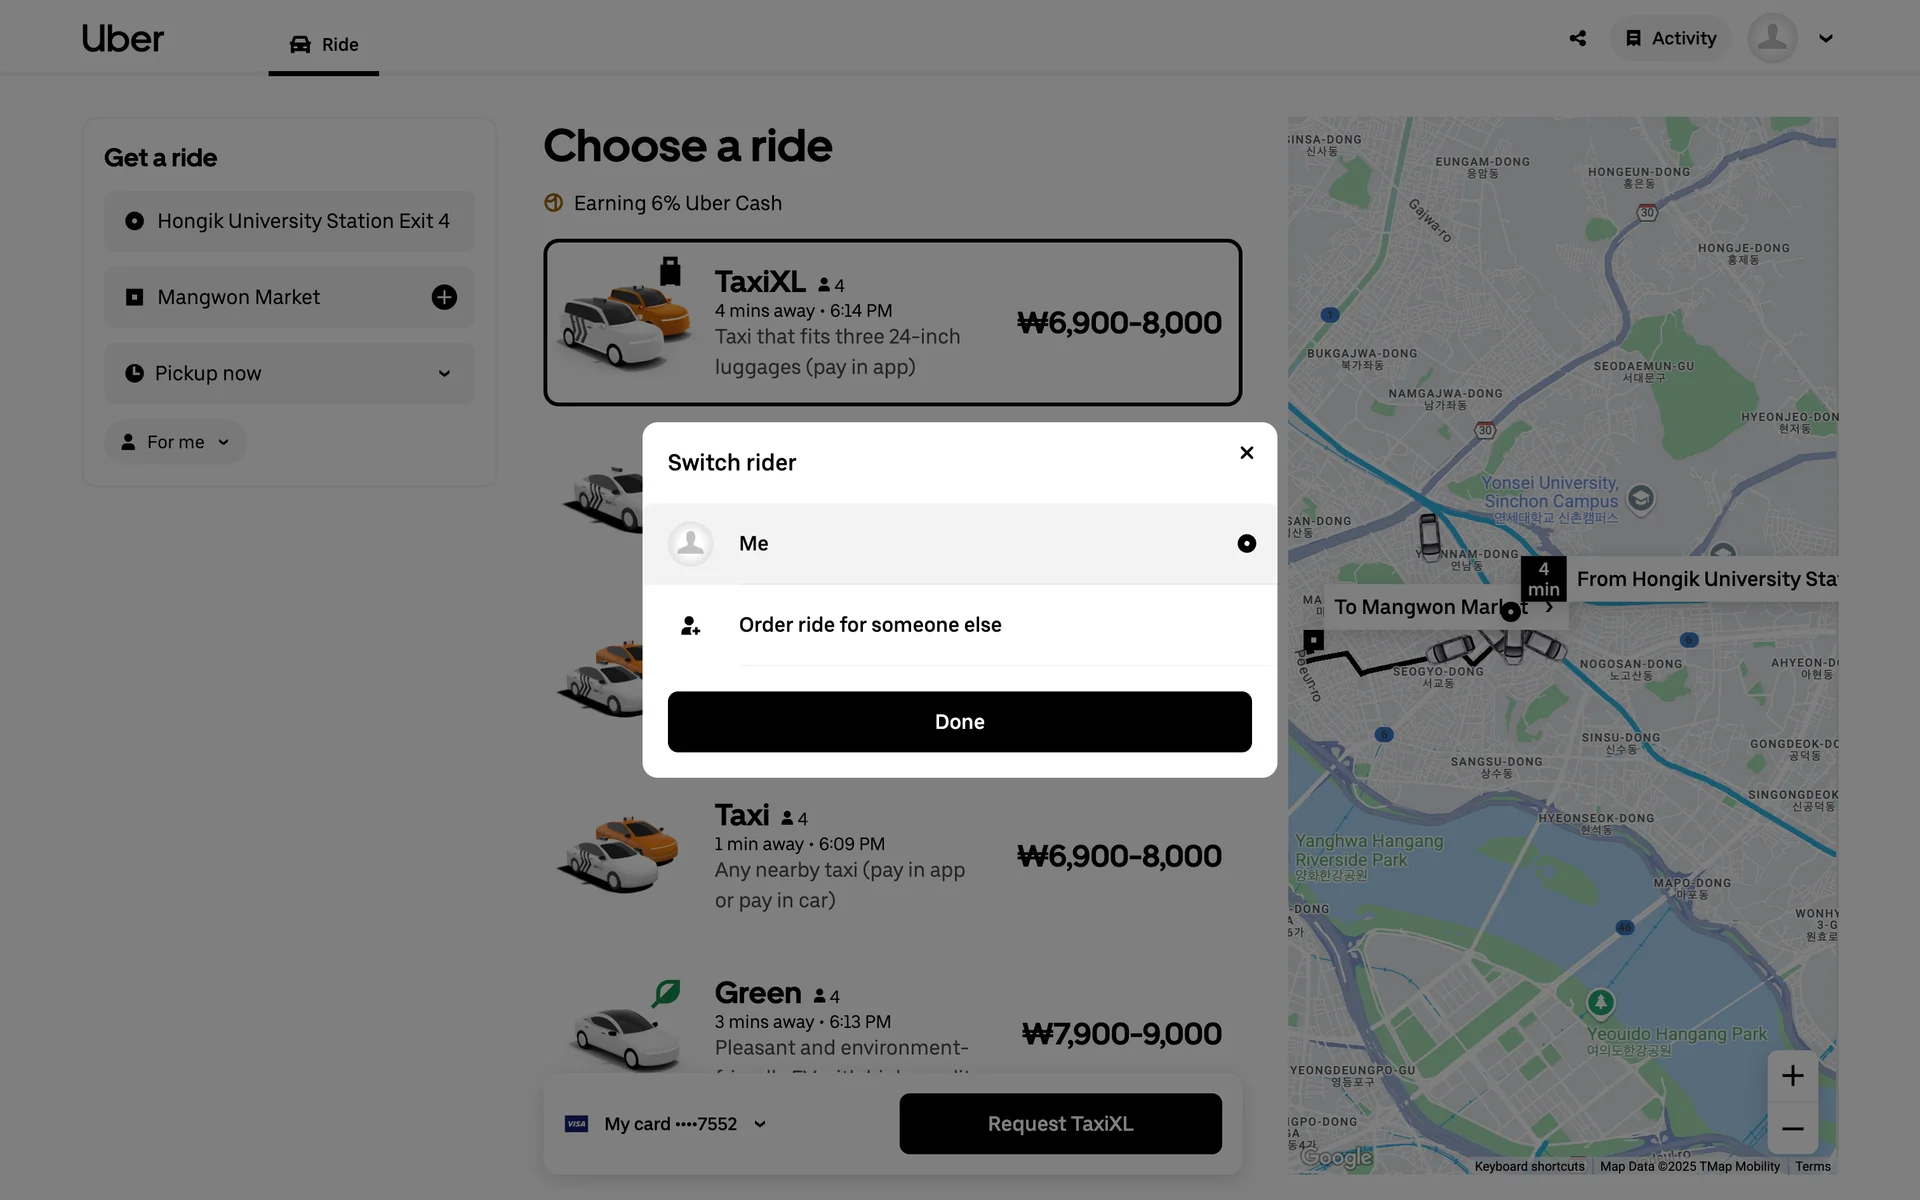Screen dimensions: 1920x1200
Task: Confirm with the Done button
Action: (959, 722)
